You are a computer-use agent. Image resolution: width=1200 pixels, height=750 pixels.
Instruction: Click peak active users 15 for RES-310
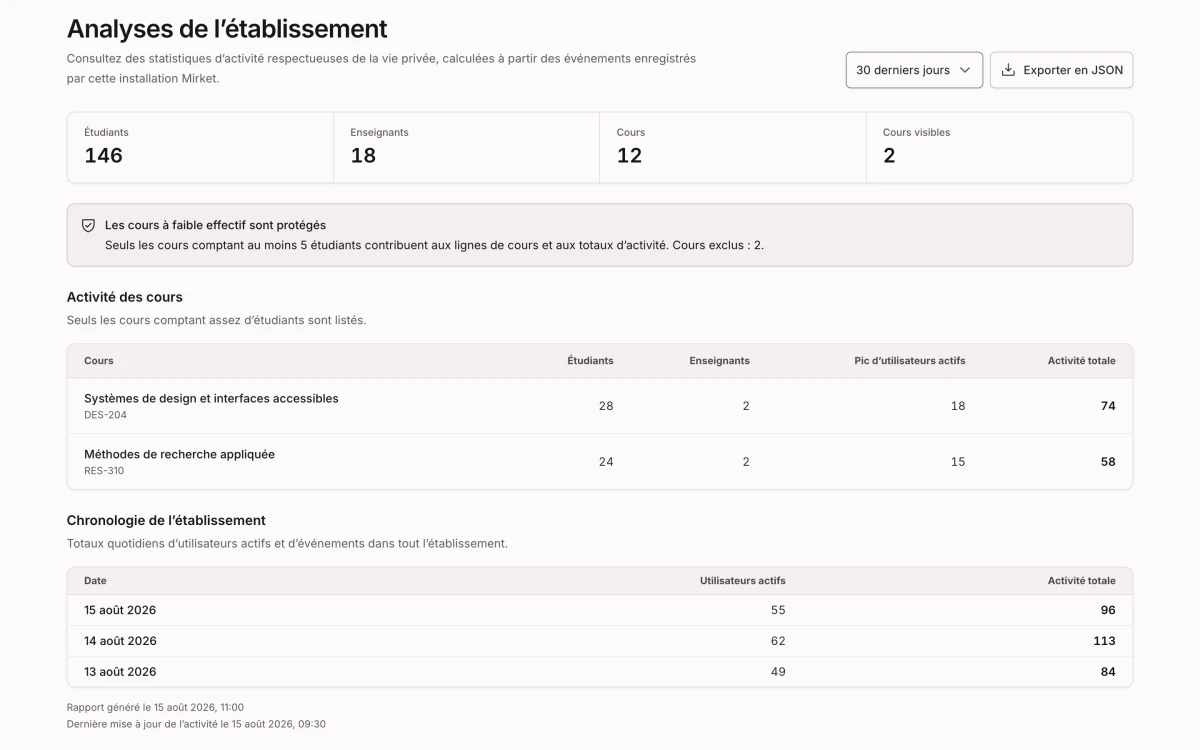point(958,462)
